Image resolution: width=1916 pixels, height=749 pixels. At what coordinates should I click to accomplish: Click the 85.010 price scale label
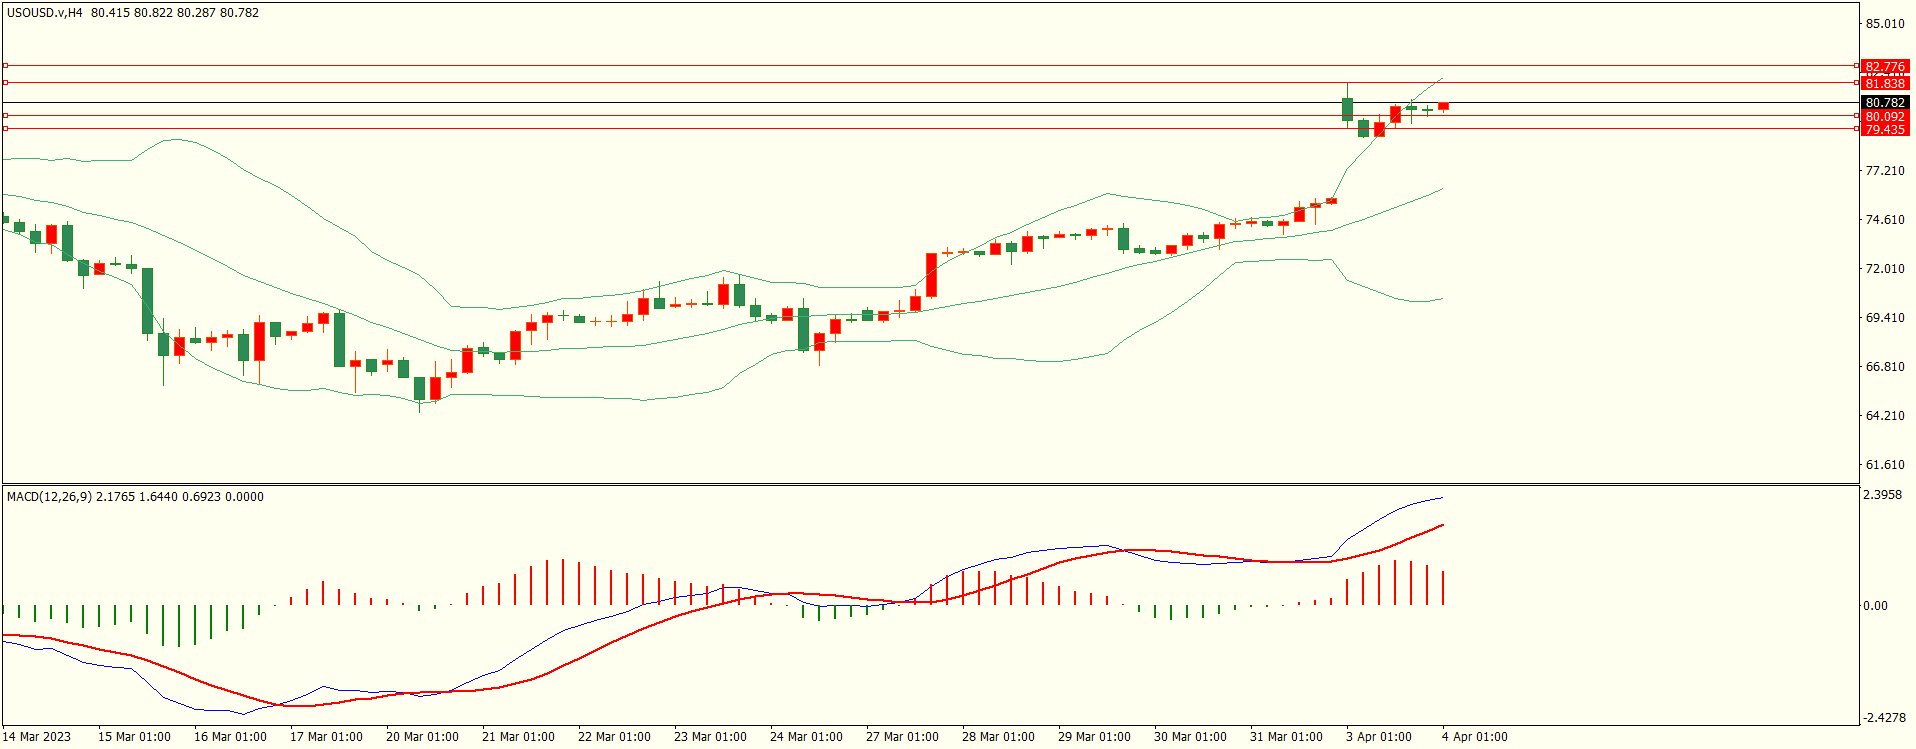pos(1884,24)
